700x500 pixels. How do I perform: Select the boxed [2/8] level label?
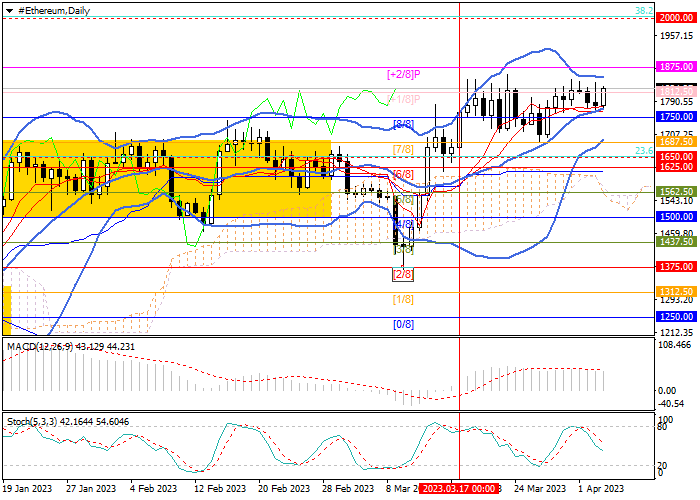[x=403, y=274]
